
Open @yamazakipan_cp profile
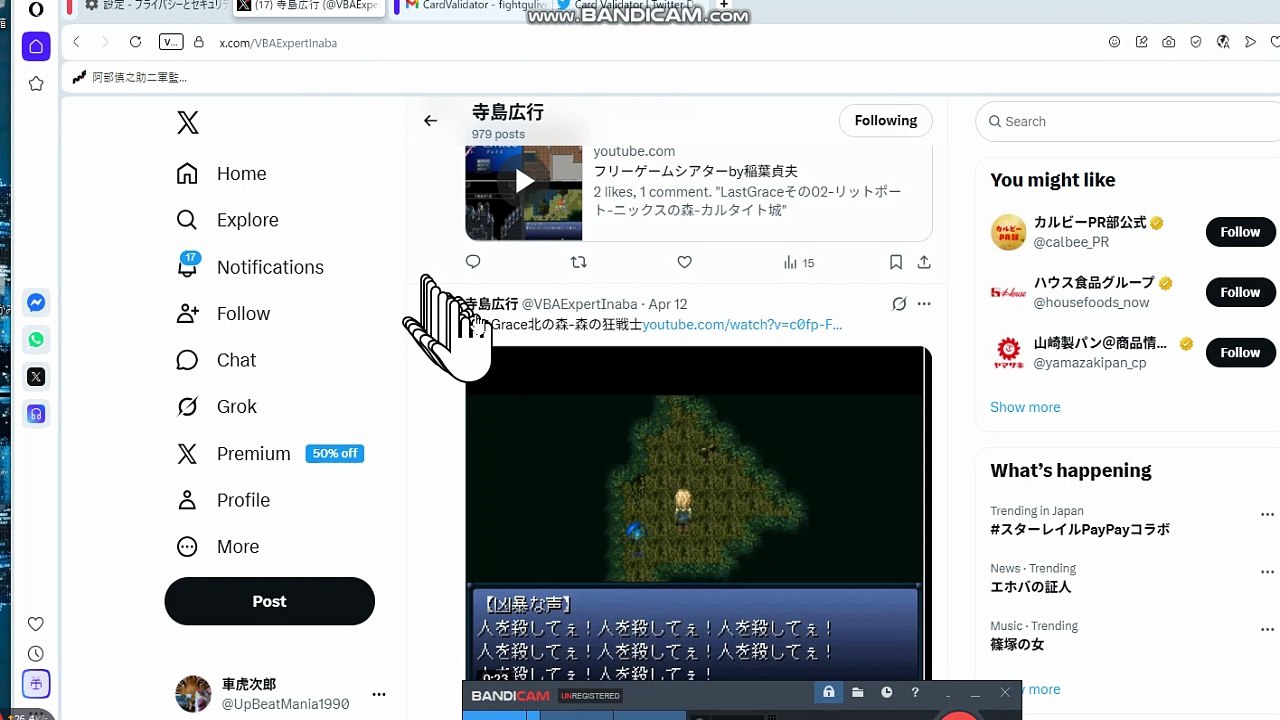pyautogui.click(x=1089, y=363)
